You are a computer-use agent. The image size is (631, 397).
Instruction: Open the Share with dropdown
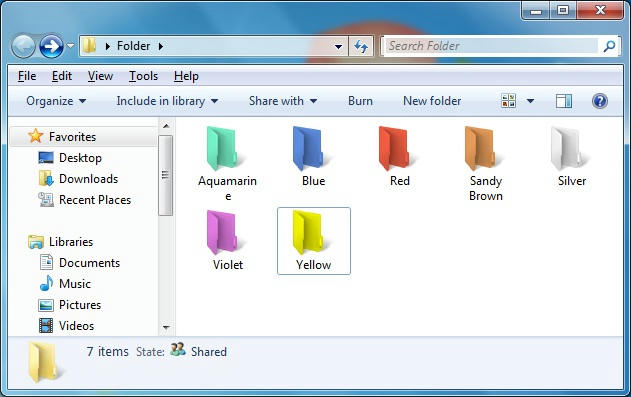(x=283, y=101)
